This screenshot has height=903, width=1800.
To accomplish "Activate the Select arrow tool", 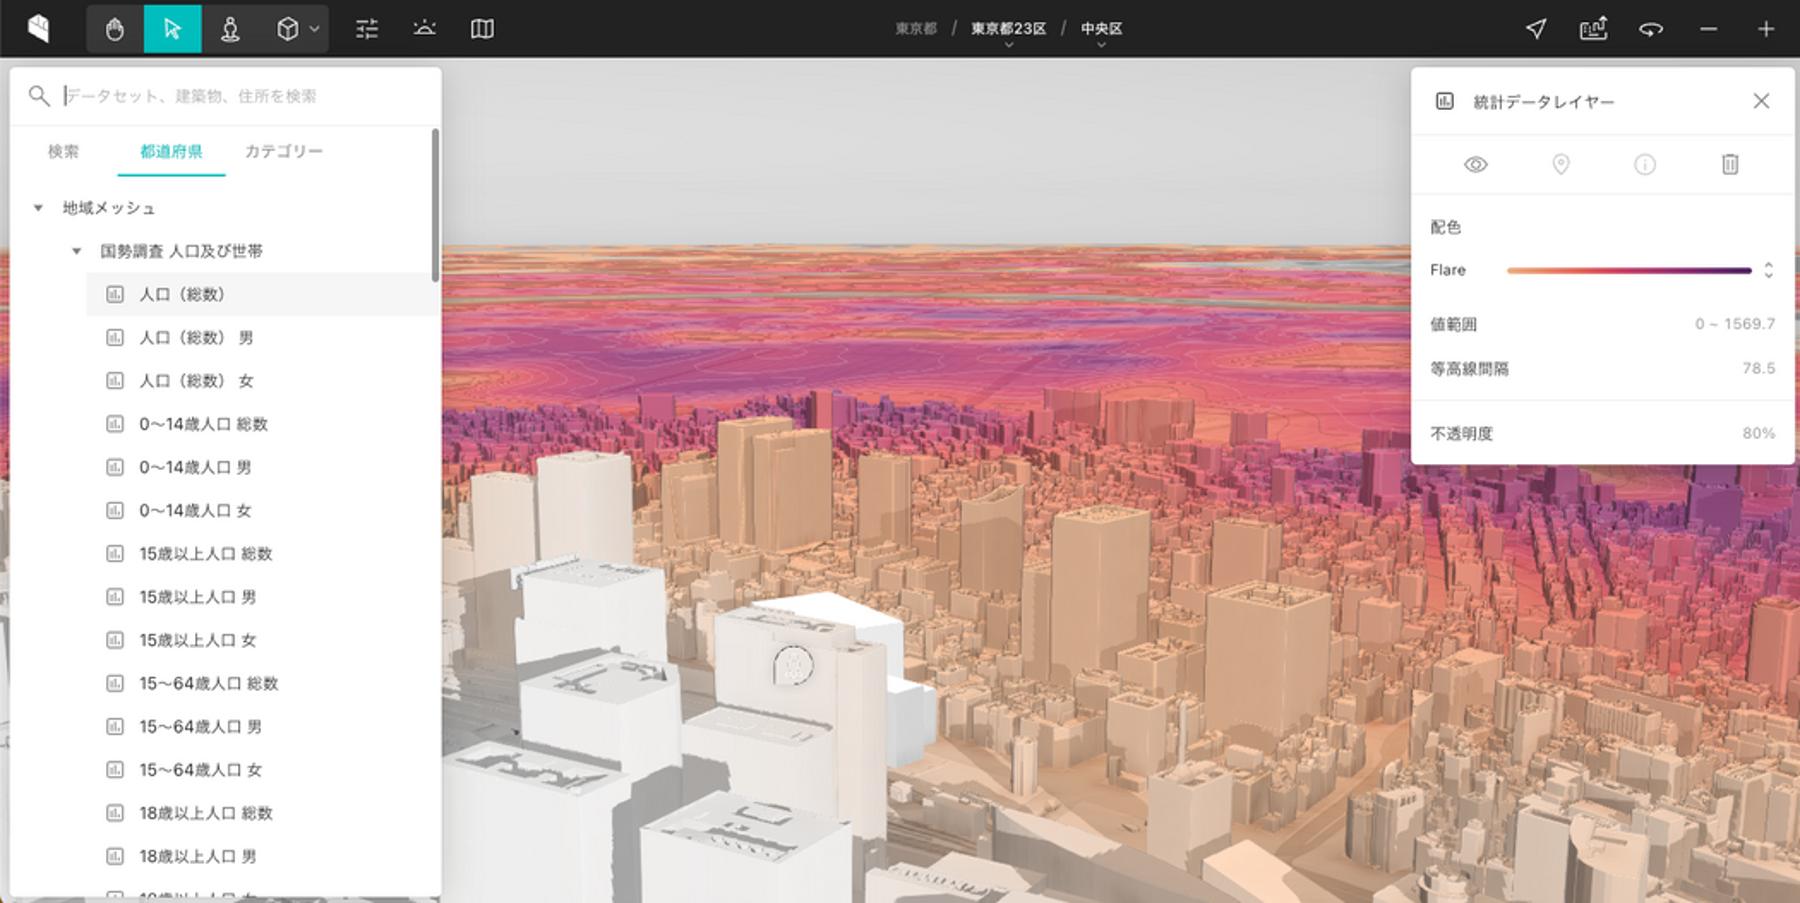I will [172, 29].
